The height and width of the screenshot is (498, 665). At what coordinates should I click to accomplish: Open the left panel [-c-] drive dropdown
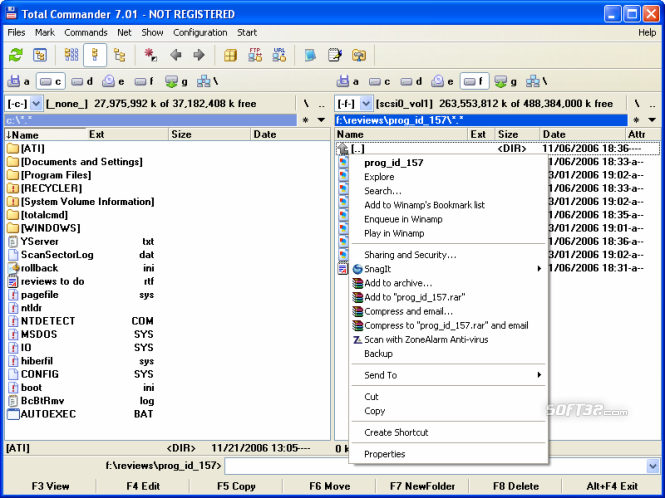[x=36, y=104]
